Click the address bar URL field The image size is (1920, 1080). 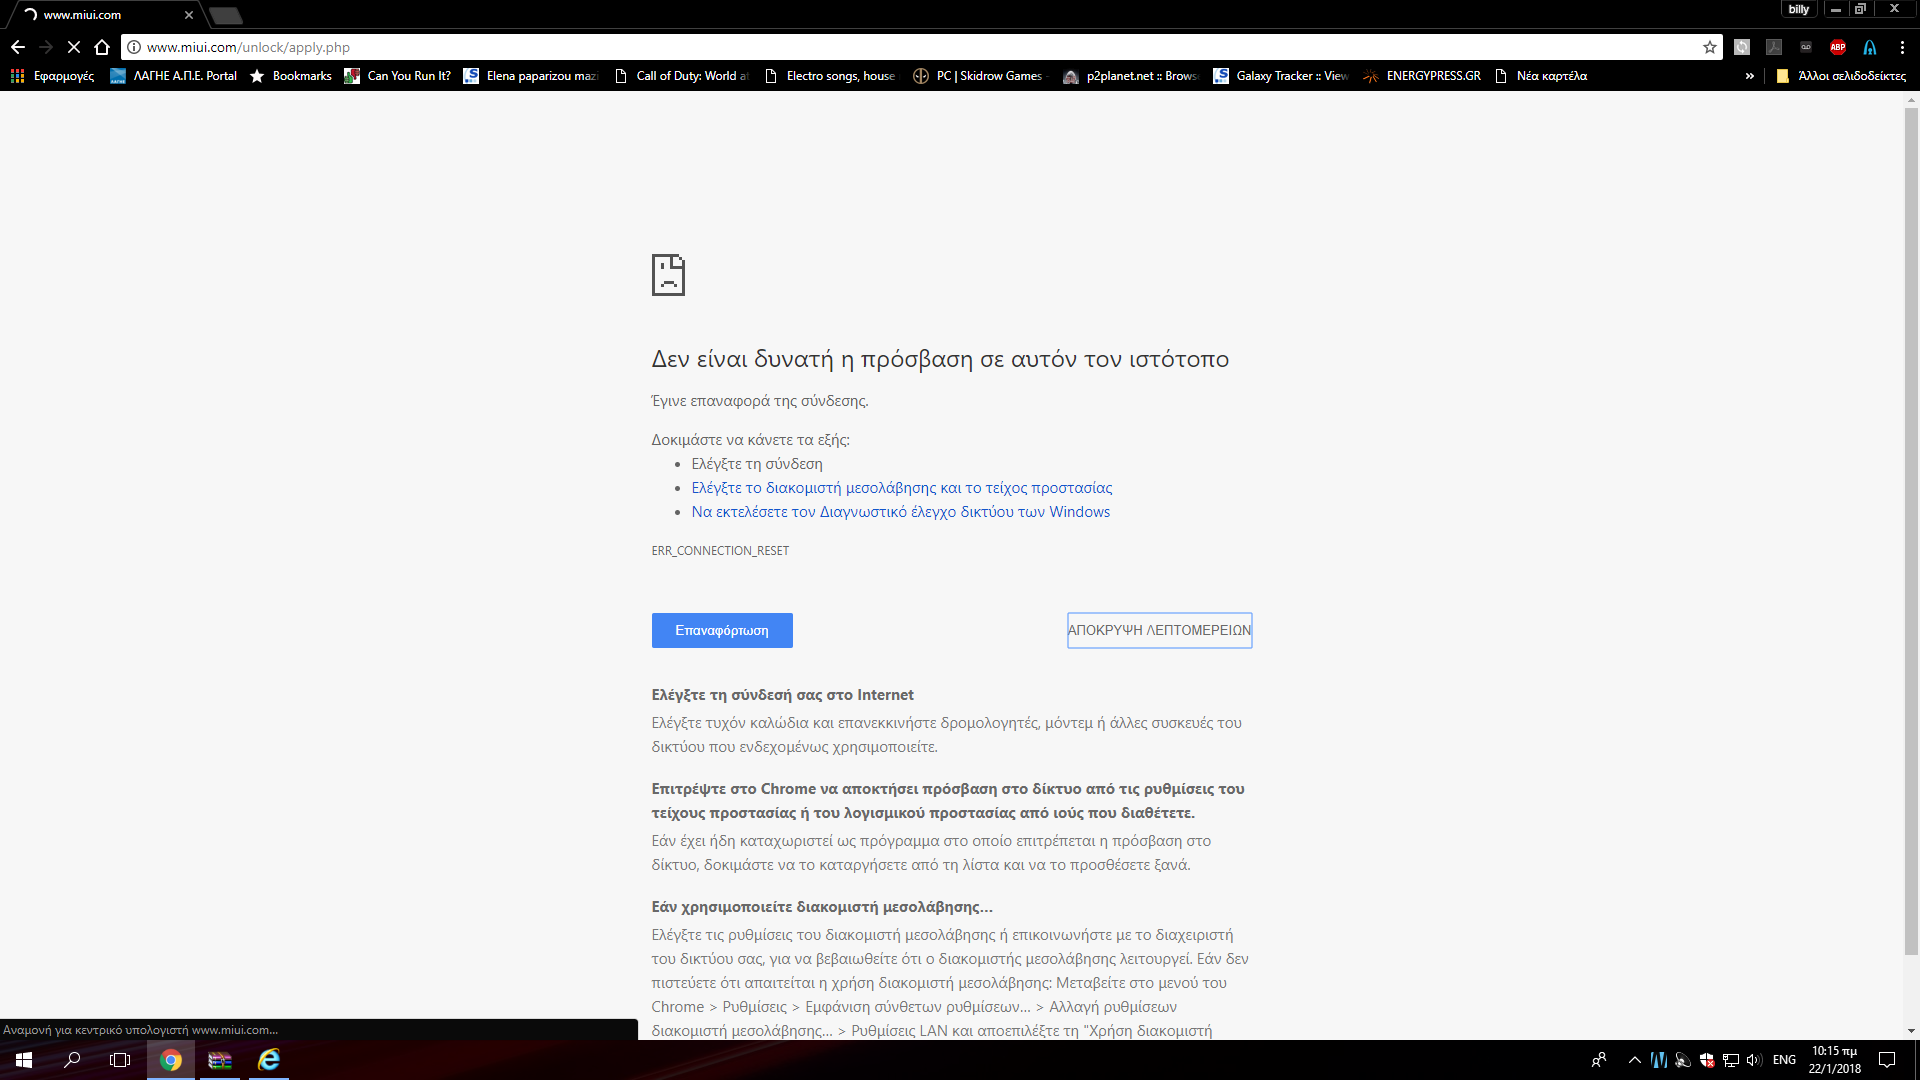point(900,47)
